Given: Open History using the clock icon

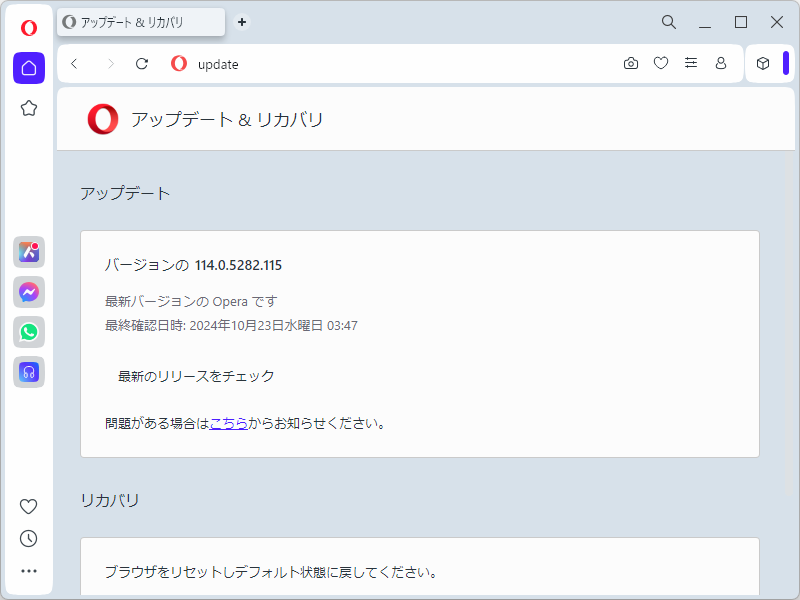Looking at the screenshot, I should (x=28, y=539).
